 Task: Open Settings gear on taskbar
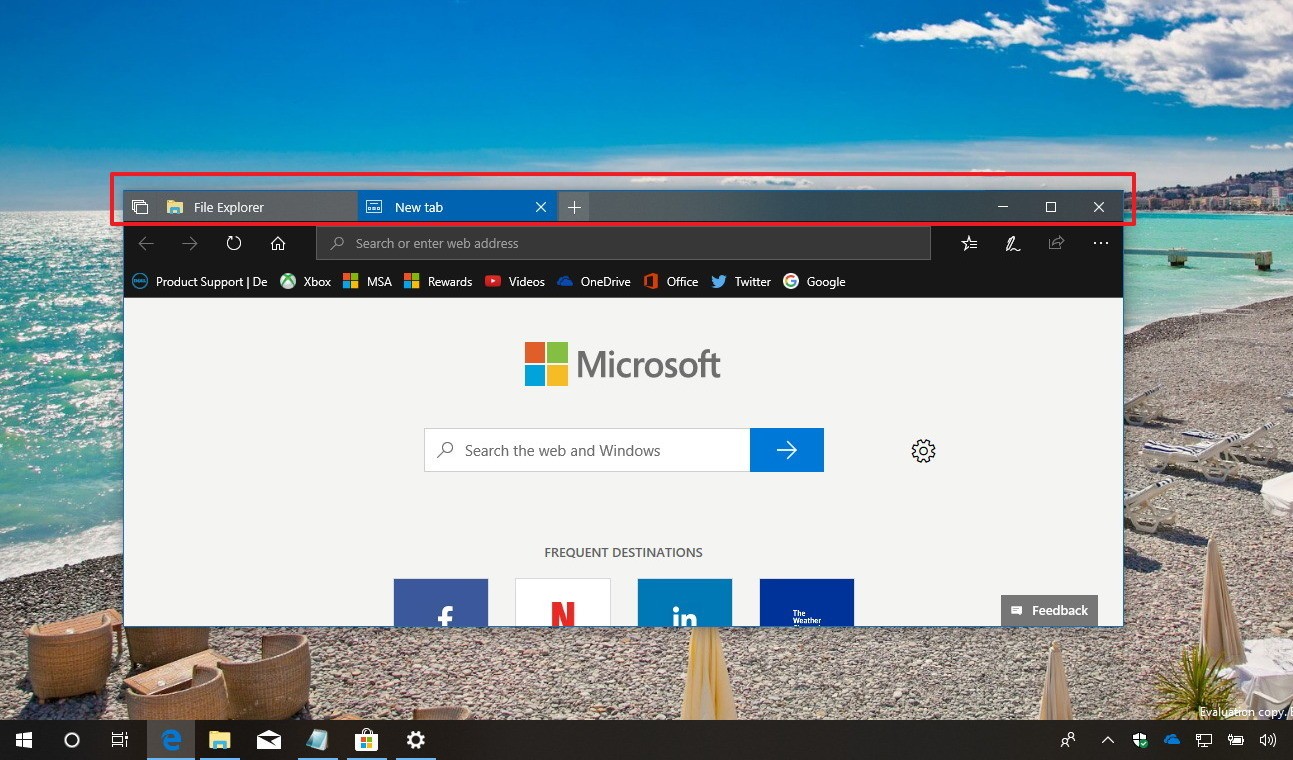[416, 740]
